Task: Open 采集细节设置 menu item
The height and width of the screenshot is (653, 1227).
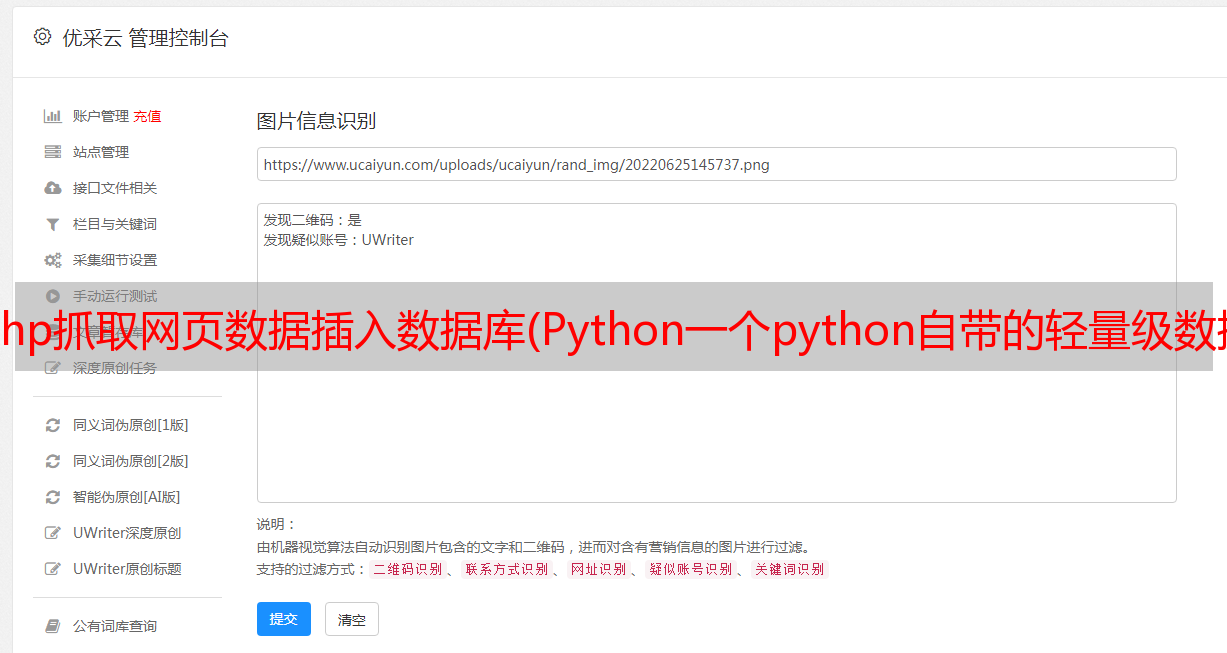Action: tap(115, 260)
